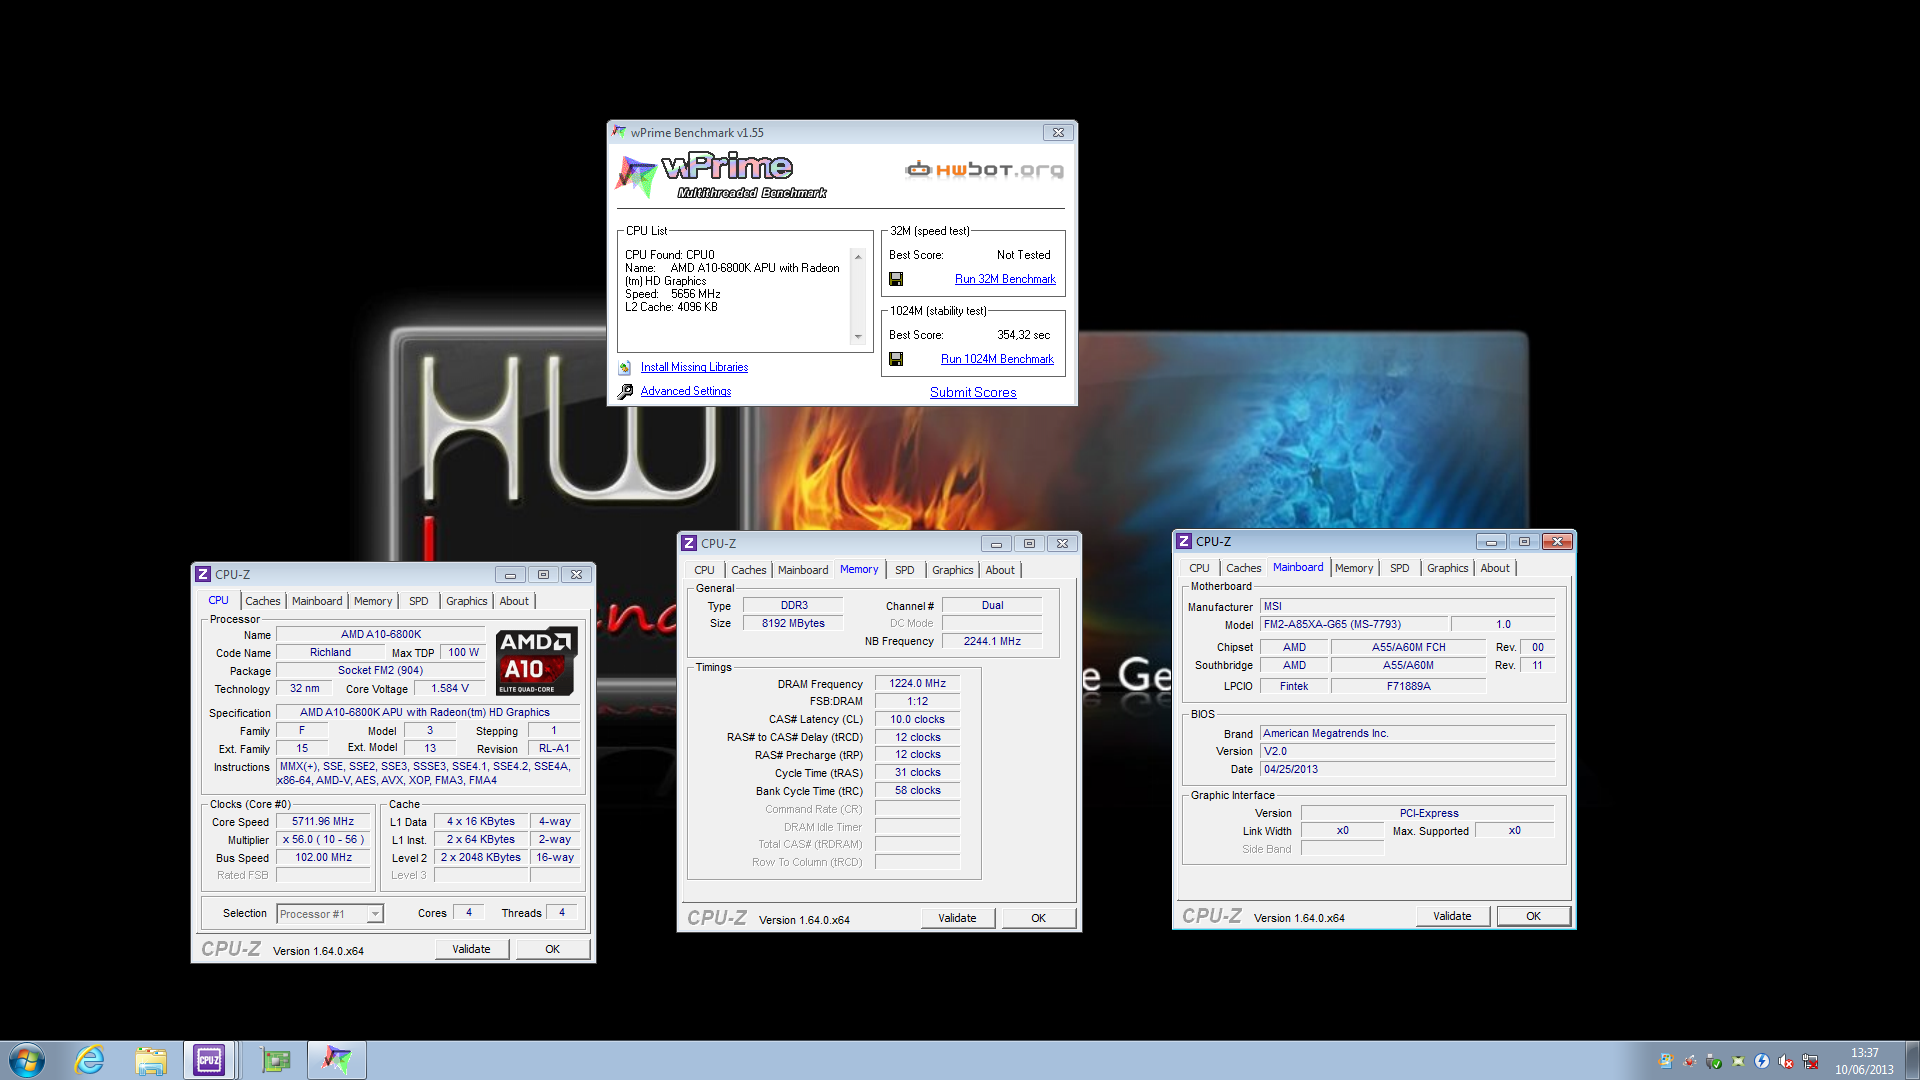Click the green circuit board taskbar icon
The image size is (1920, 1080).
275,1060
